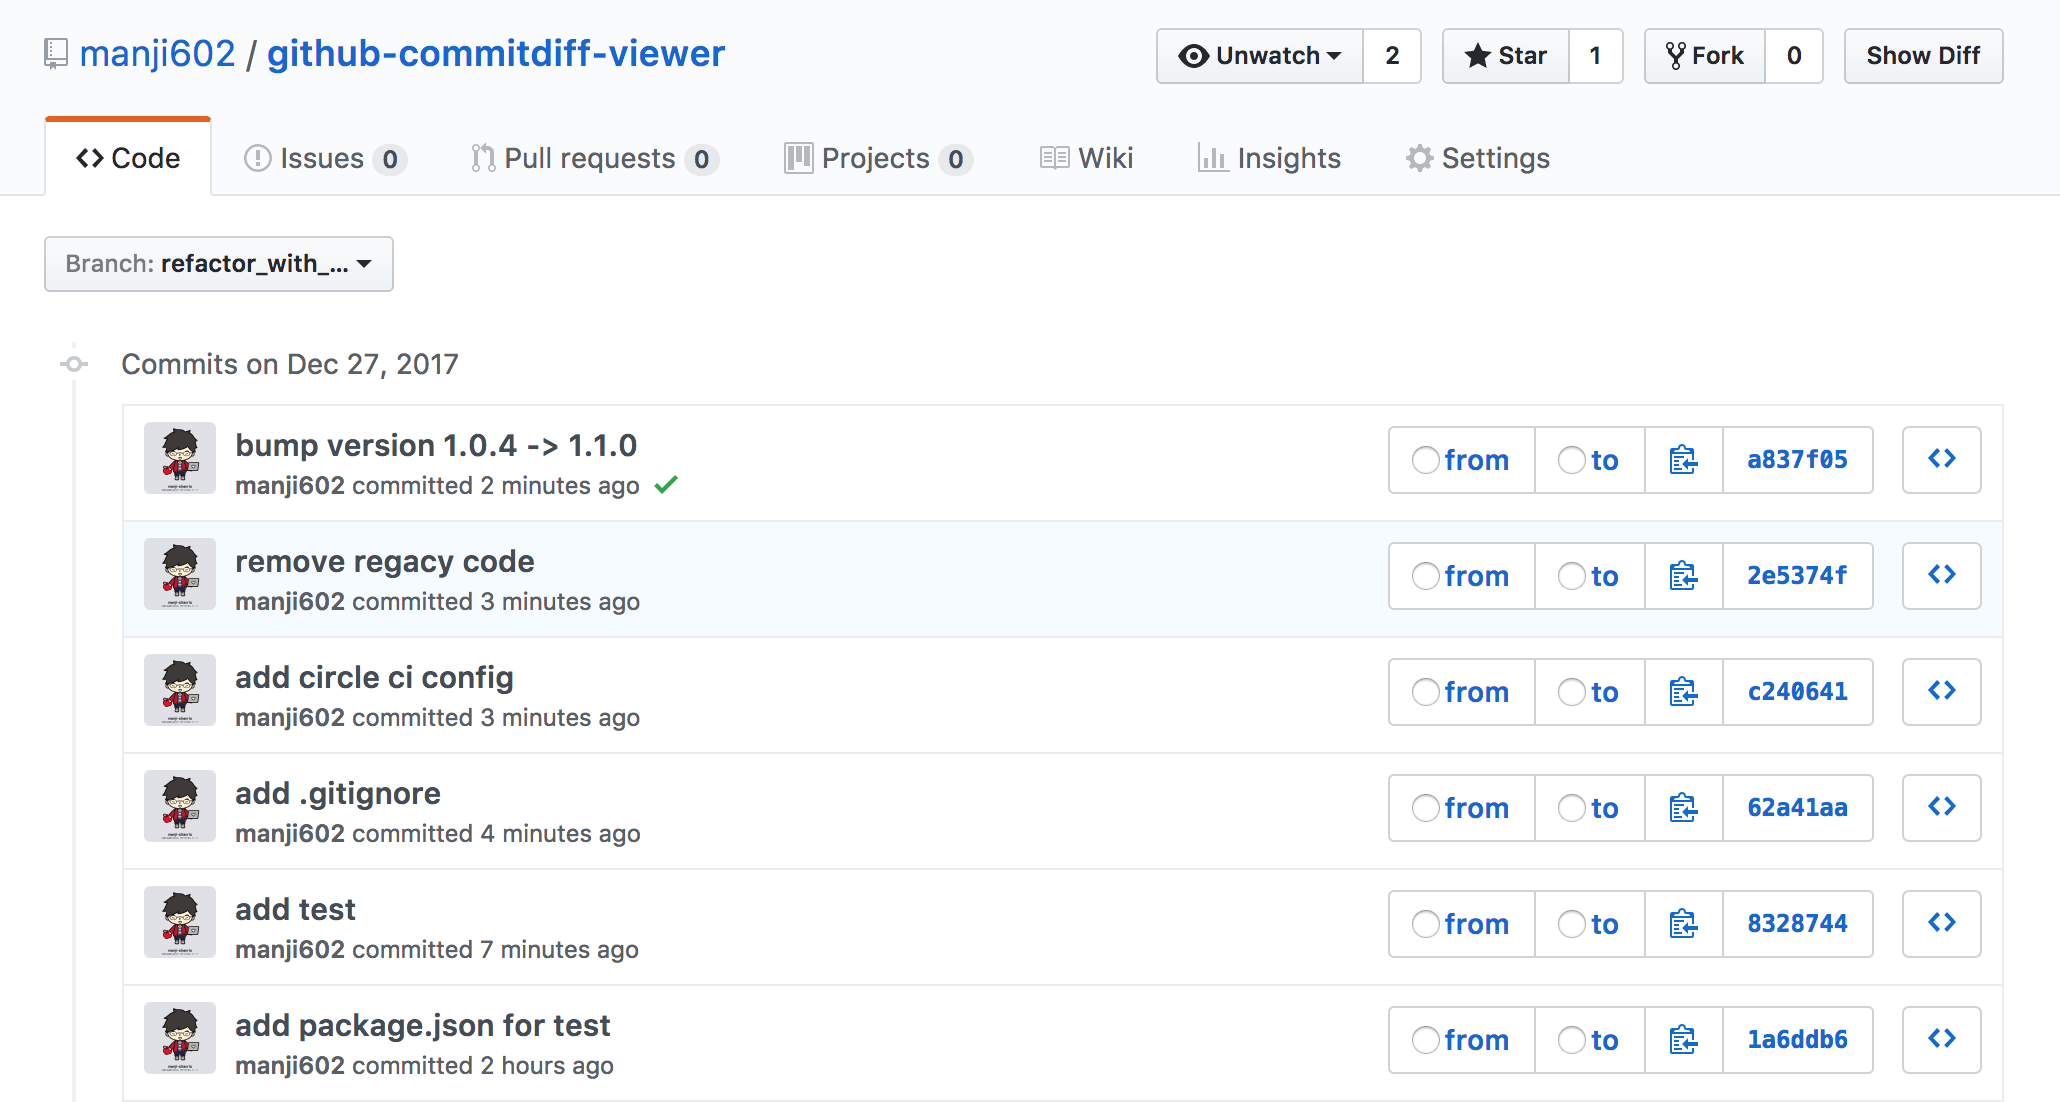
Task: Open github-commitdiff-viewer repository link
Action: [x=496, y=54]
